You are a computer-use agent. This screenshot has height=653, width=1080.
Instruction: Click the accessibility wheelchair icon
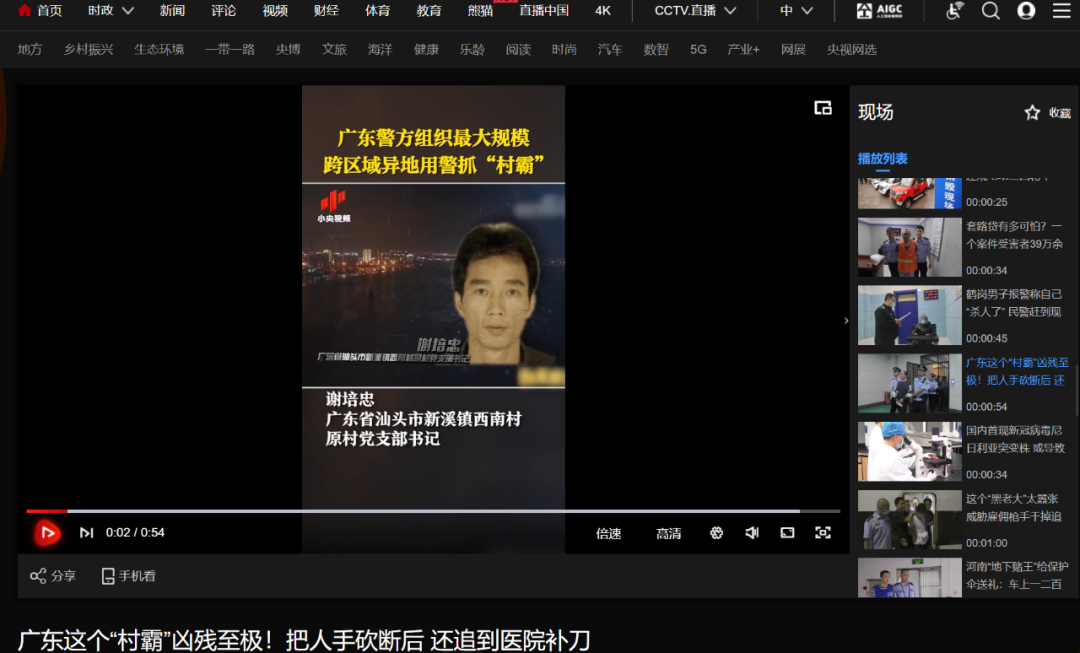(x=955, y=11)
